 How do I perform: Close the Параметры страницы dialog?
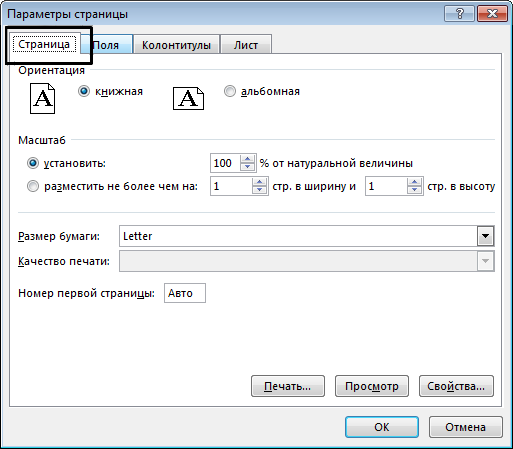coord(492,14)
